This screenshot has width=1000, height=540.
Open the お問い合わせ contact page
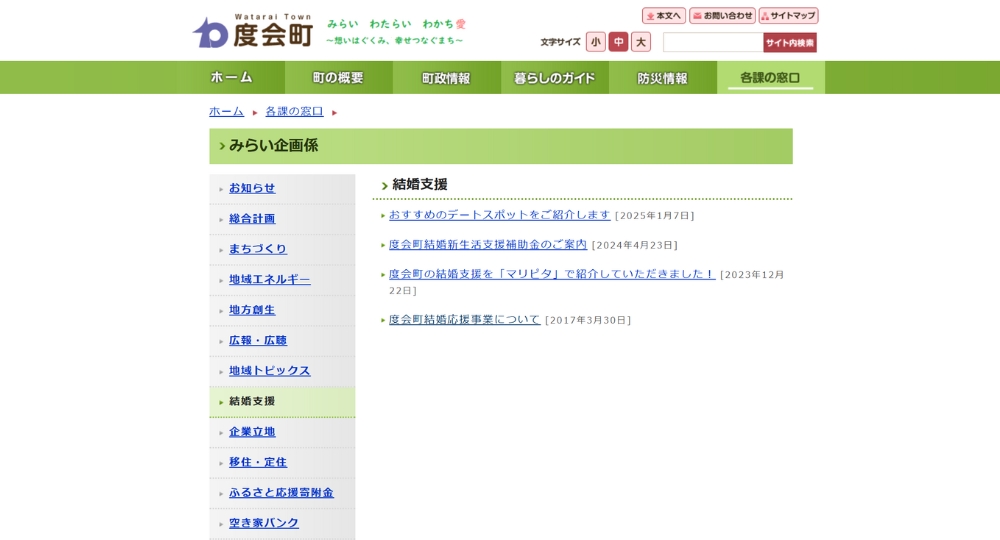point(722,16)
